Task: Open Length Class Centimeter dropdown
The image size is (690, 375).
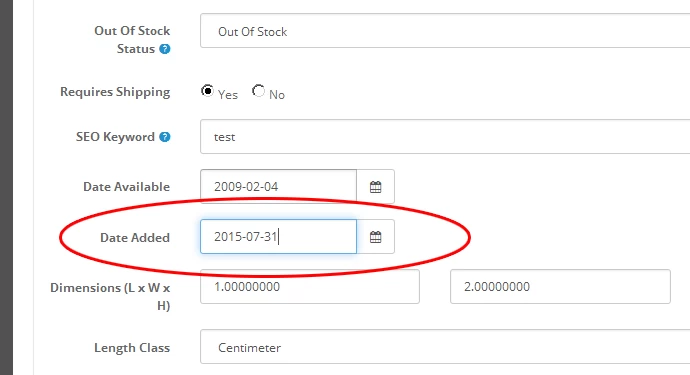Action: pyautogui.click(x=445, y=347)
